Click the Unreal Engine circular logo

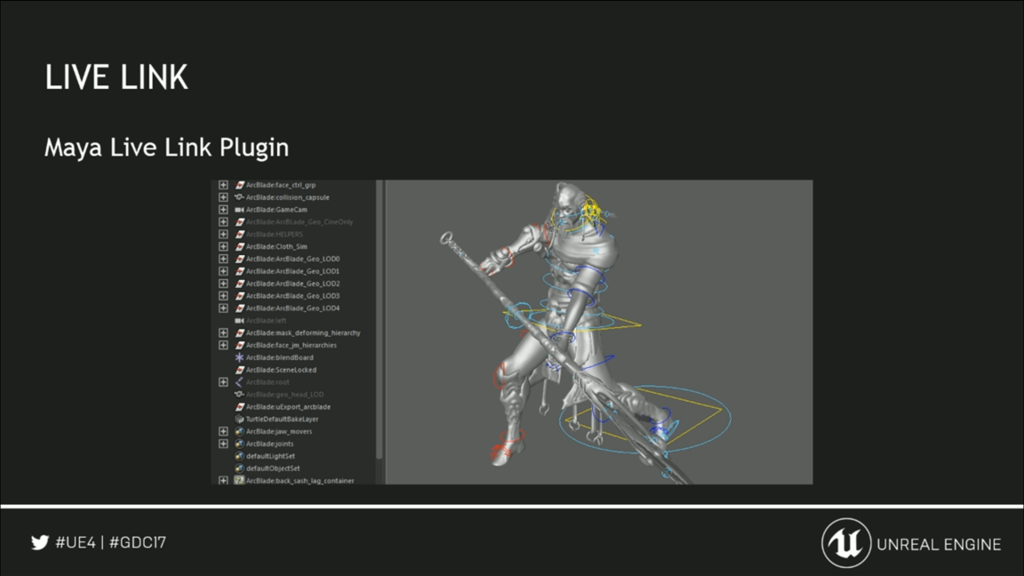(x=846, y=543)
